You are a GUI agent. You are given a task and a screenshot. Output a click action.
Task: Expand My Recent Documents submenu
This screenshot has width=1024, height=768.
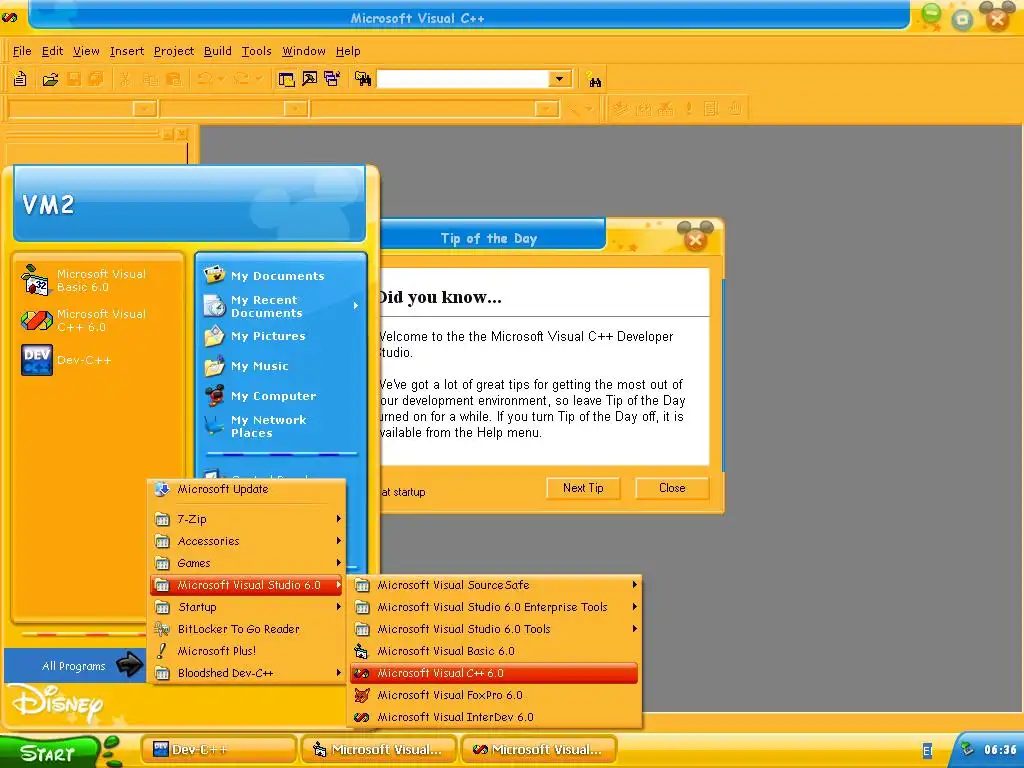pyautogui.click(x=281, y=306)
